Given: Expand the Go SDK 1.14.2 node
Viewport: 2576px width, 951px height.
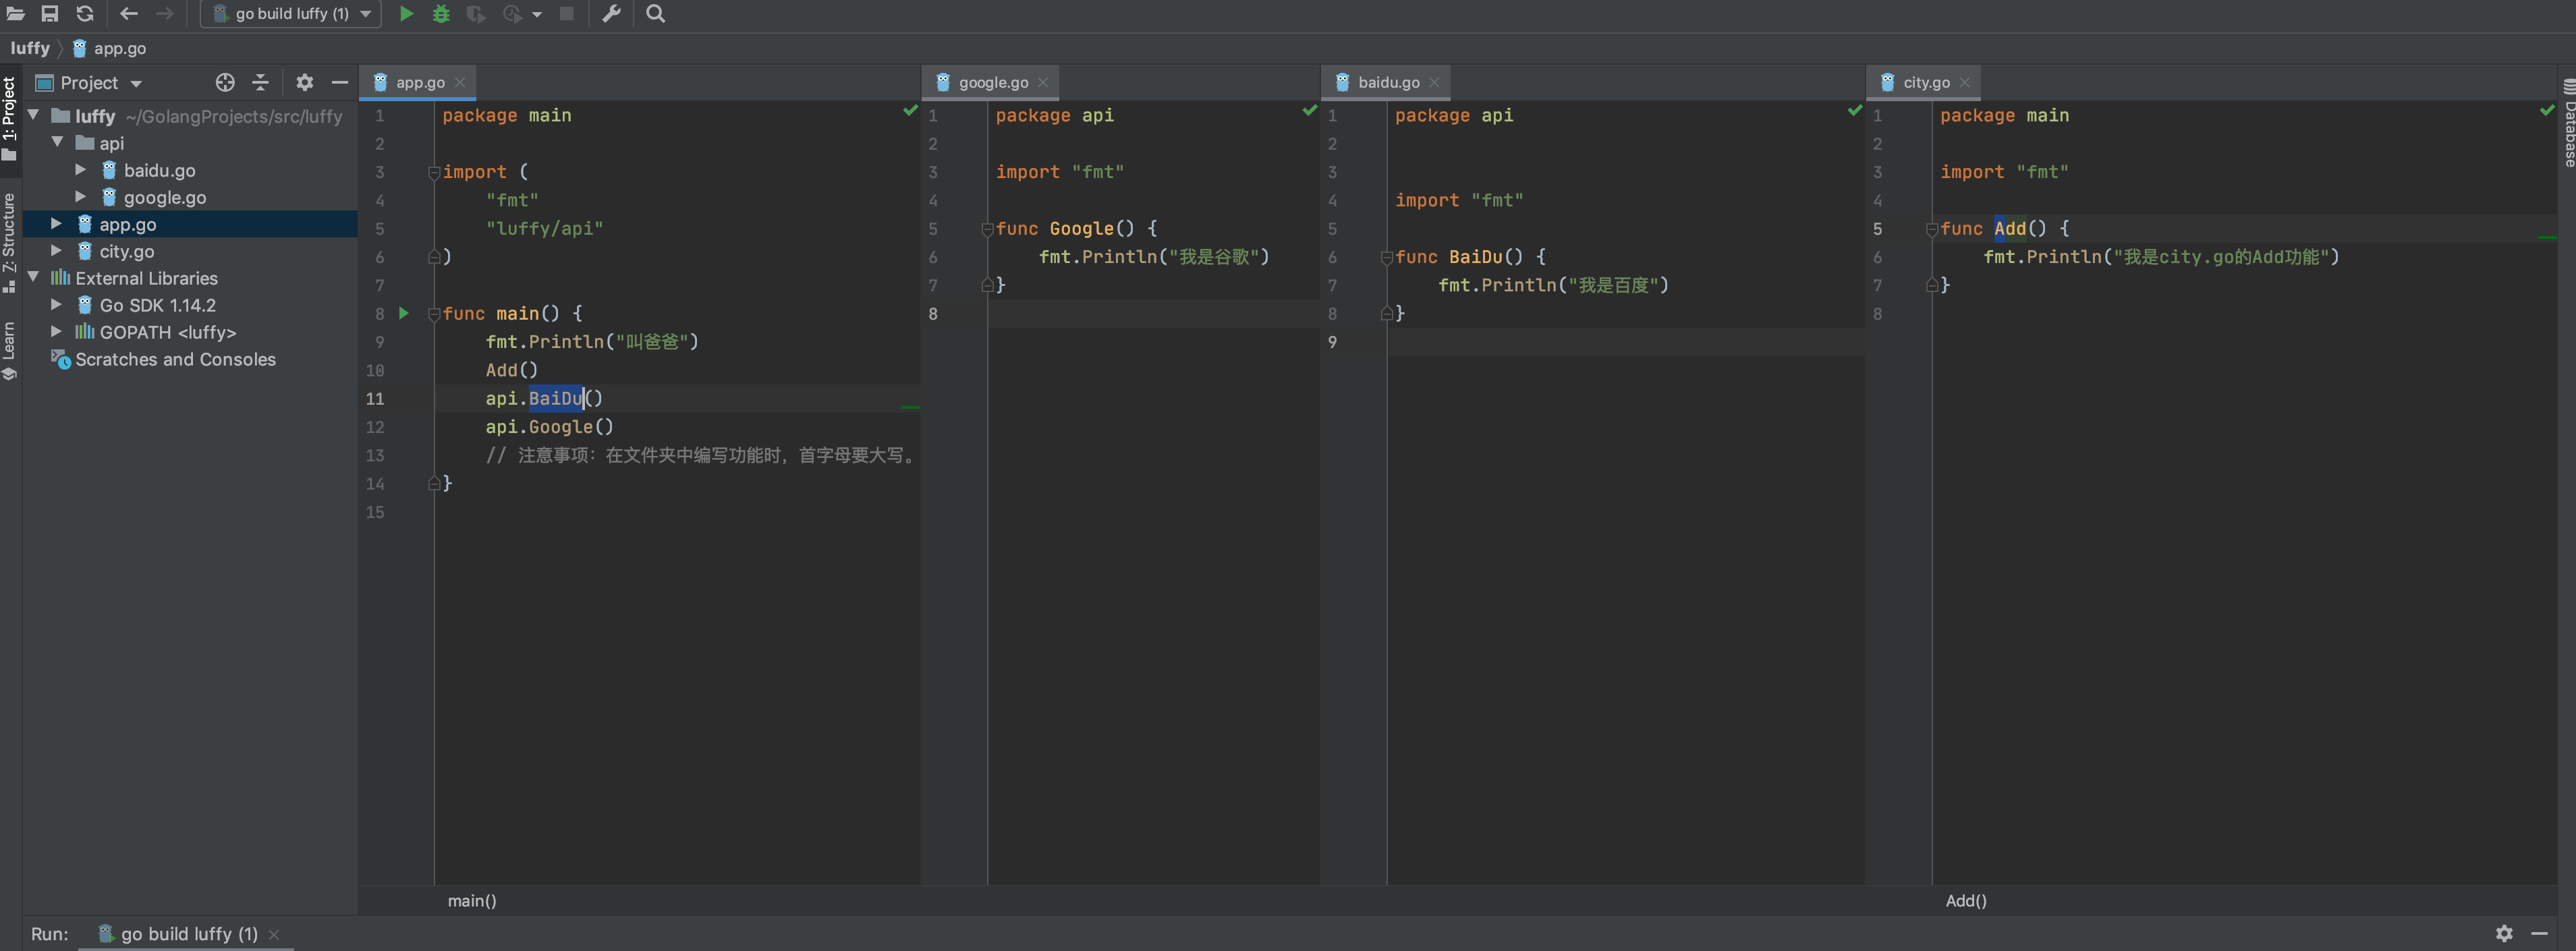Looking at the screenshot, I should (x=57, y=305).
